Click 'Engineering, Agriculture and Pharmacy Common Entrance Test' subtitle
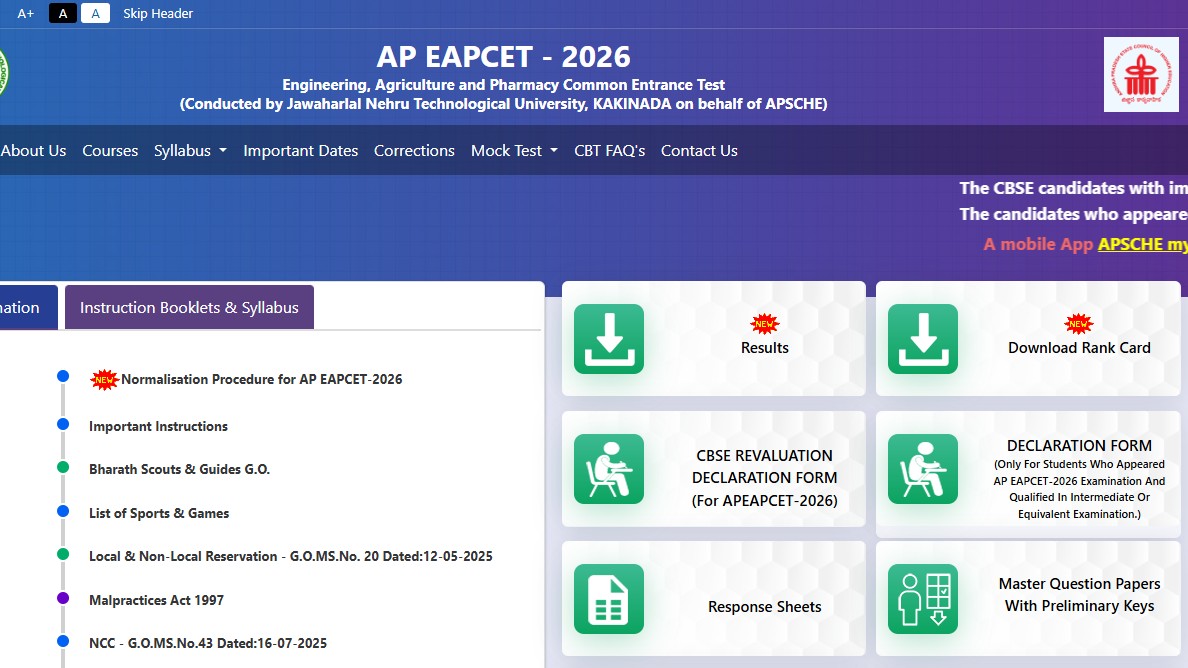Viewport: 1188px width, 668px height. point(503,85)
